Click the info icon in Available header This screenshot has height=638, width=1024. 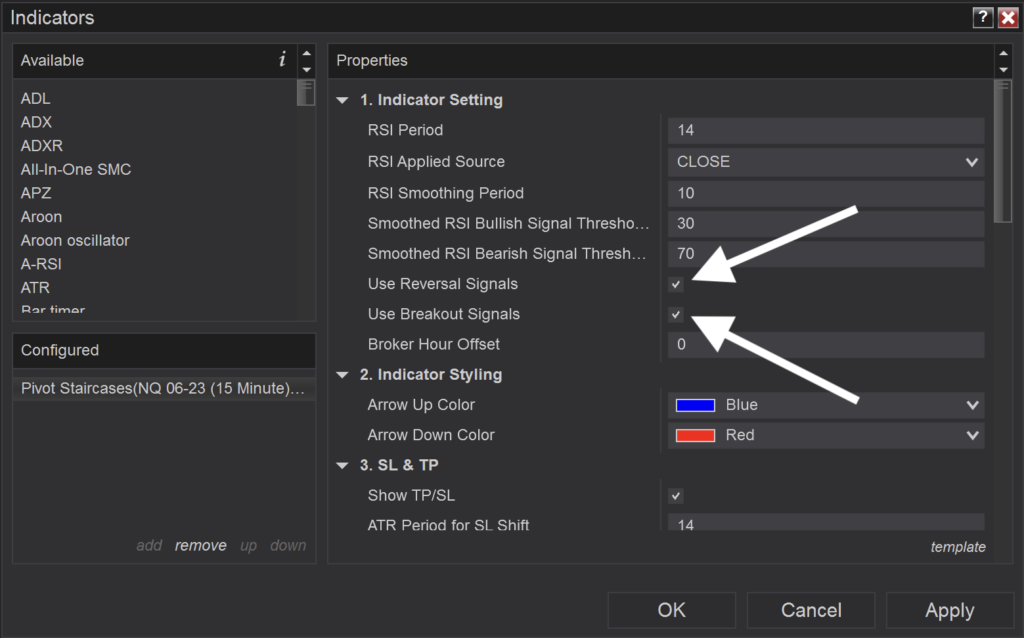(x=282, y=59)
